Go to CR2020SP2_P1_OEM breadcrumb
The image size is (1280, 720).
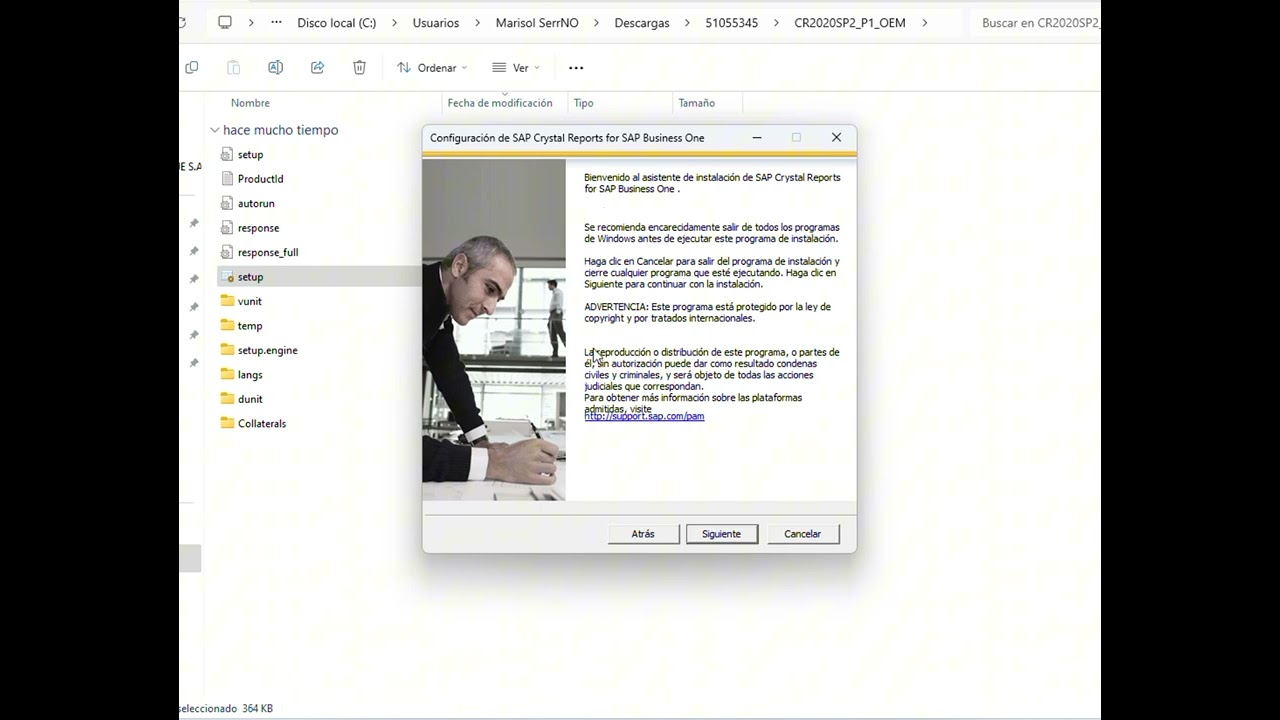coord(850,22)
